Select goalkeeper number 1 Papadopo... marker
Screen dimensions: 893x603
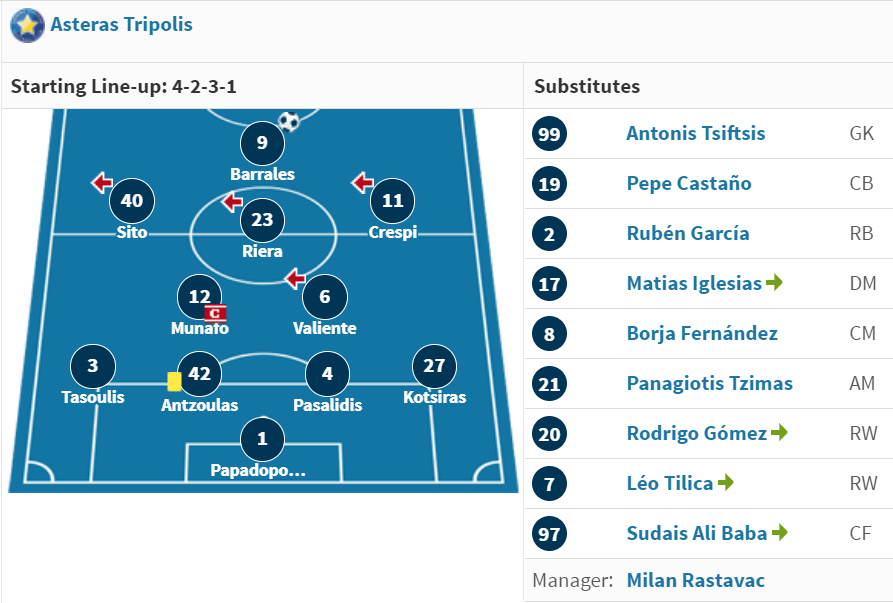click(x=262, y=439)
